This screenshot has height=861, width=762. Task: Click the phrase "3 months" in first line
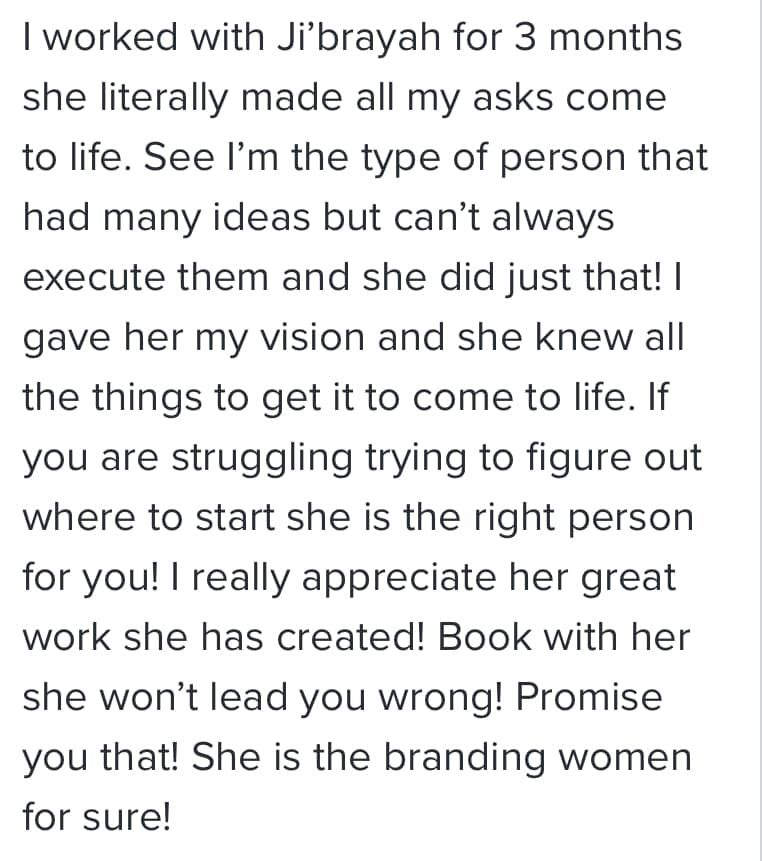pyautogui.click(x=598, y=37)
